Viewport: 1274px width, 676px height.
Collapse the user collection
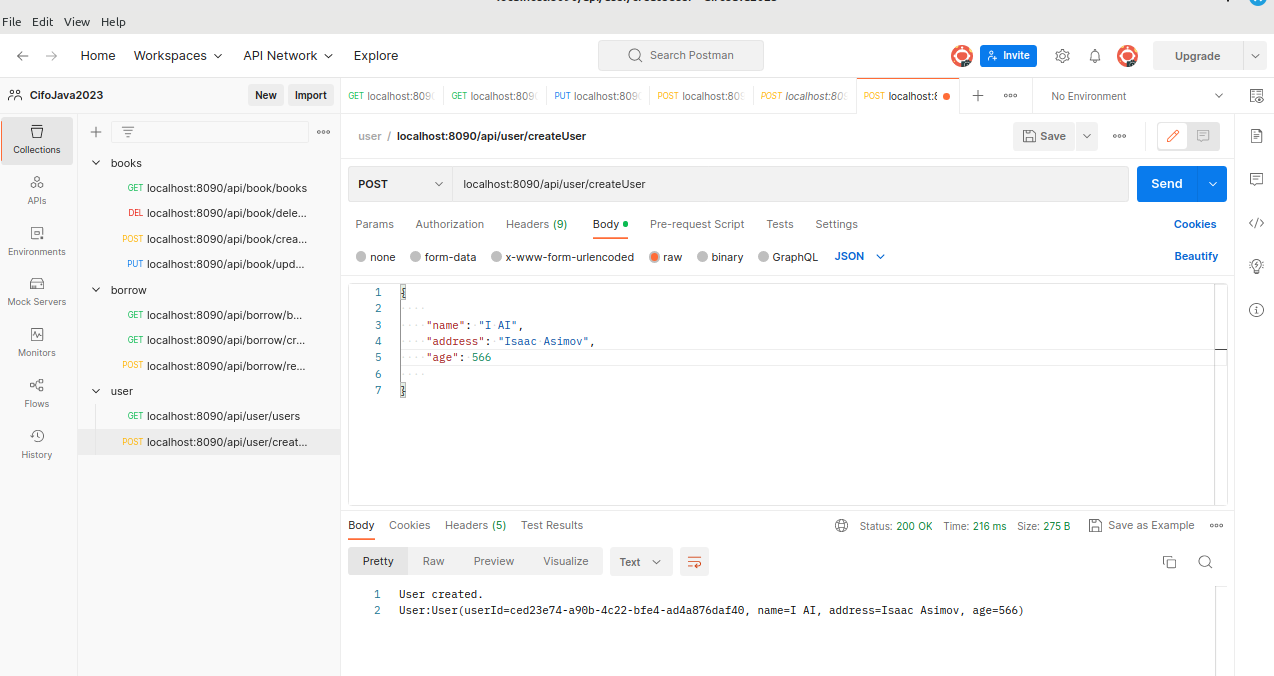tap(96, 391)
